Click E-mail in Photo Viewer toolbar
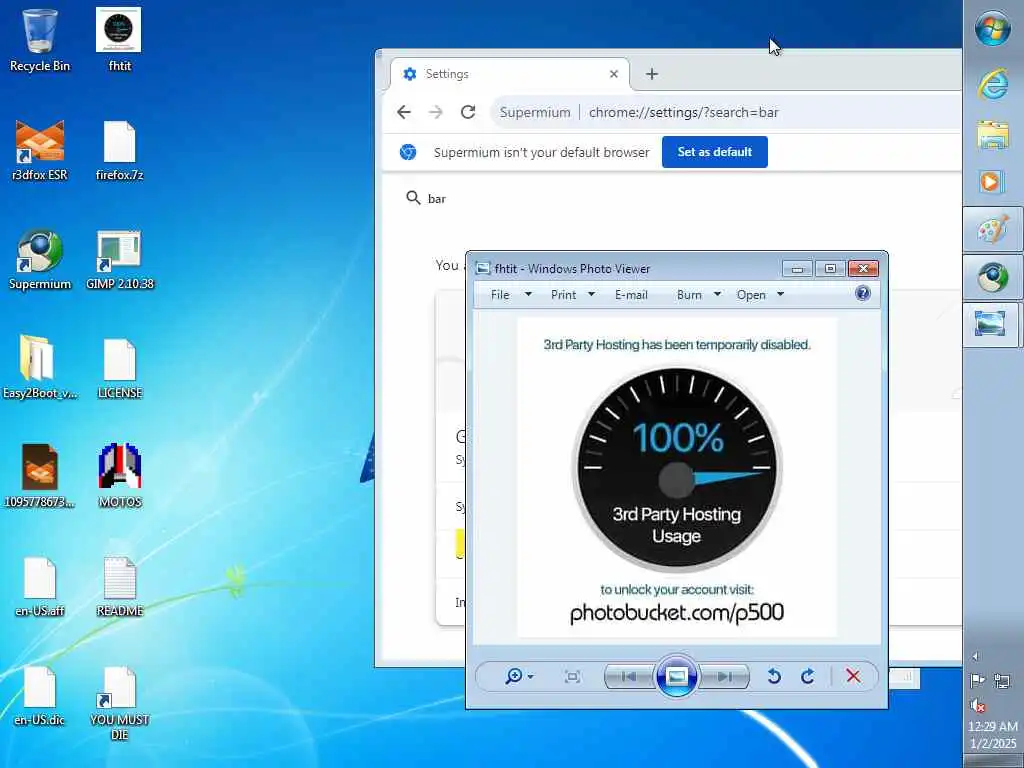The height and width of the screenshot is (768, 1024). click(631, 295)
